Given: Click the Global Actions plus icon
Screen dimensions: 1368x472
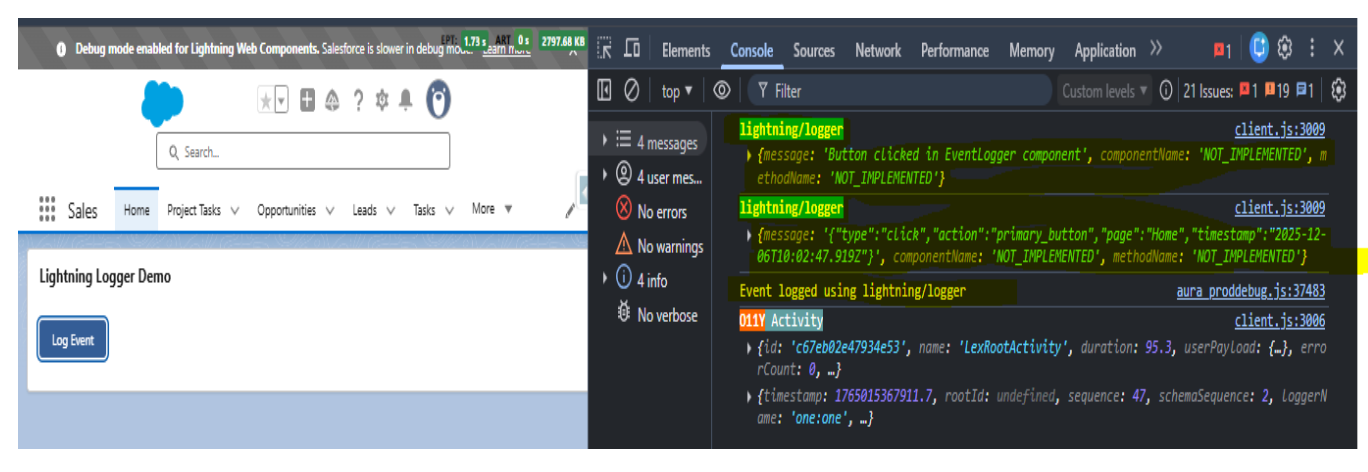Looking at the screenshot, I should click(x=307, y=100).
